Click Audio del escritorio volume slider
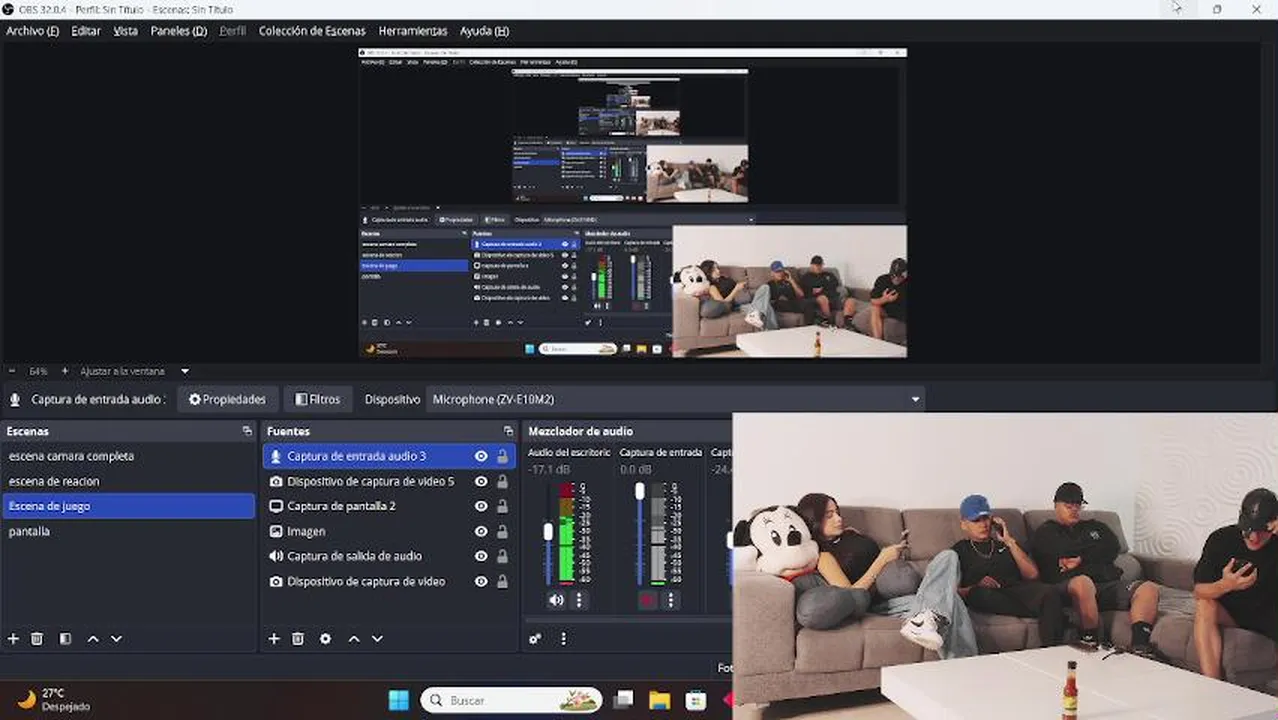The height and width of the screenshot is (720, 1278). click(548, 535)
